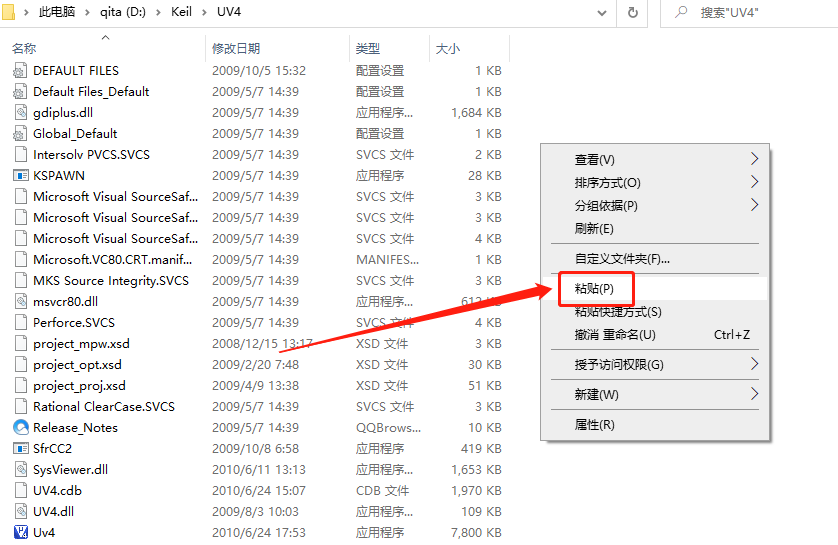Click the Global_Default config icon

[x=20, y=134]
